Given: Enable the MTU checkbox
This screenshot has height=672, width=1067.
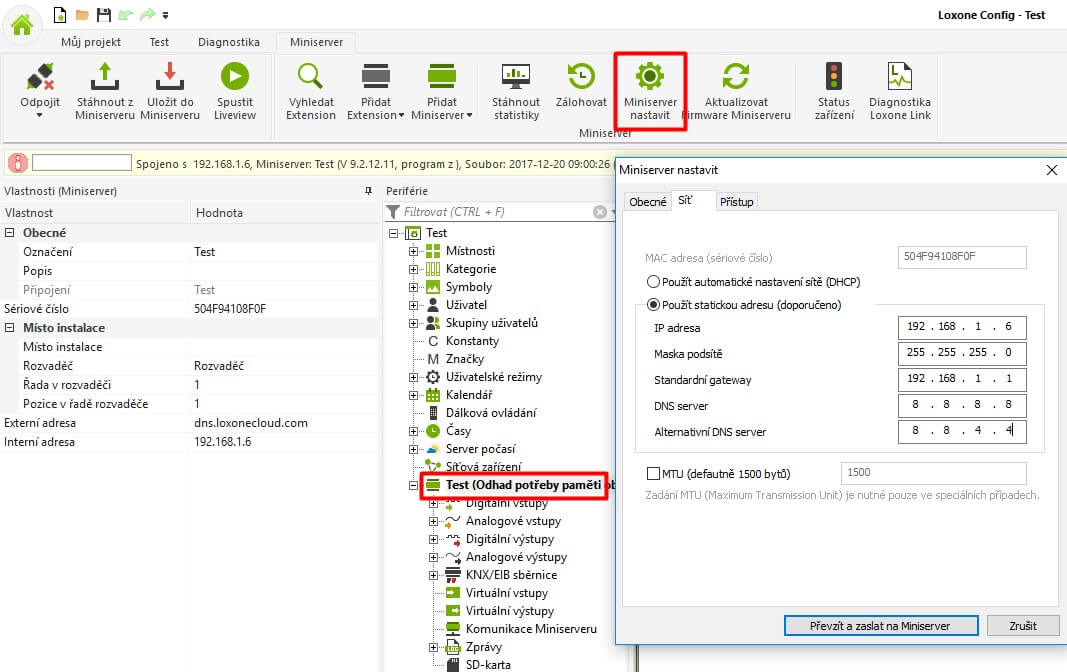Looking at the screenshot, I should pos(654,473).
